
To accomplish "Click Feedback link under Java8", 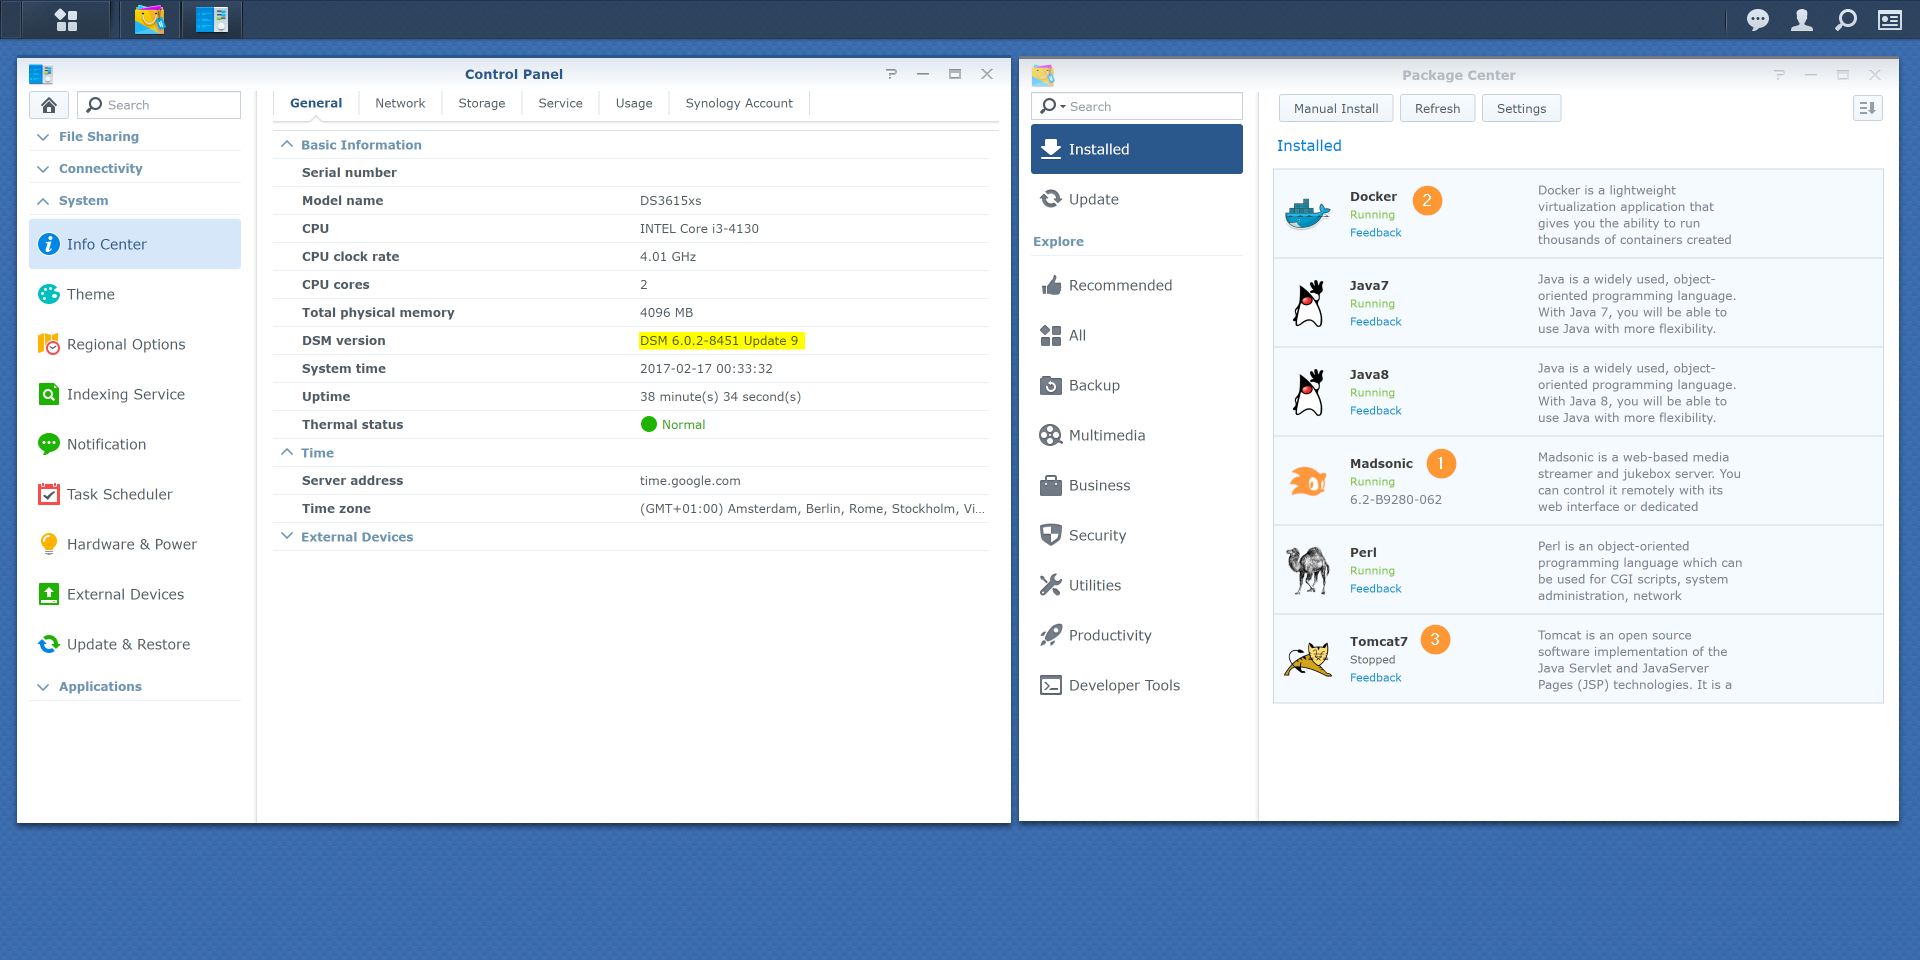I will (1375, 410).
